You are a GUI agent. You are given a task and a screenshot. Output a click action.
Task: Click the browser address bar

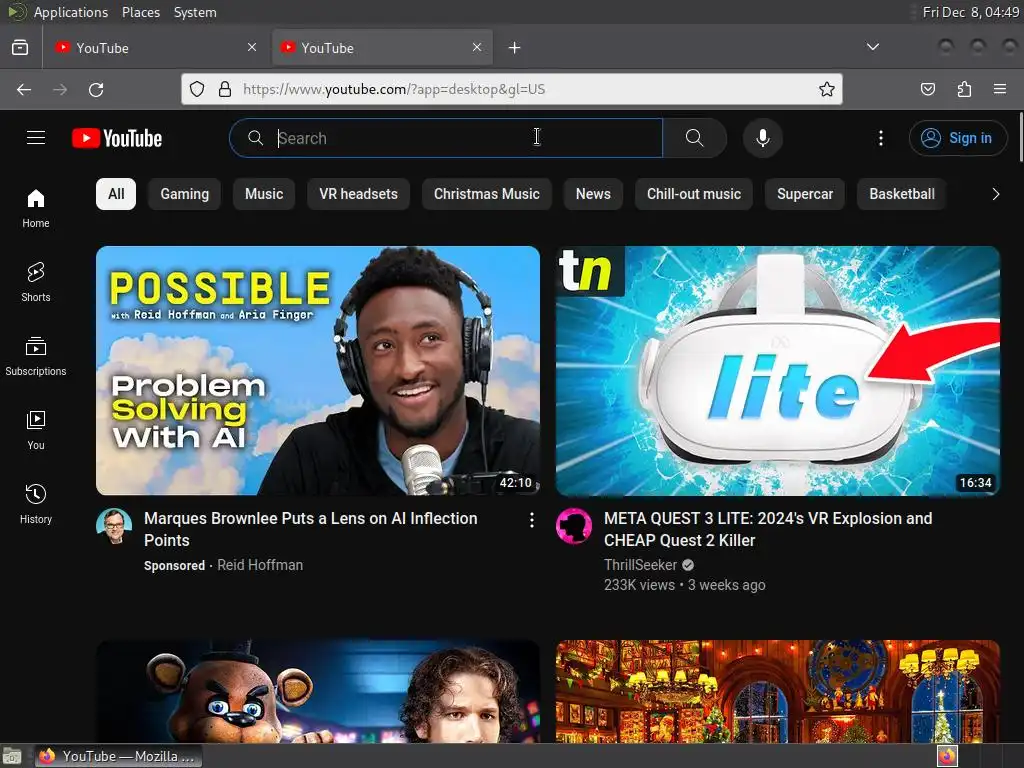512,89
